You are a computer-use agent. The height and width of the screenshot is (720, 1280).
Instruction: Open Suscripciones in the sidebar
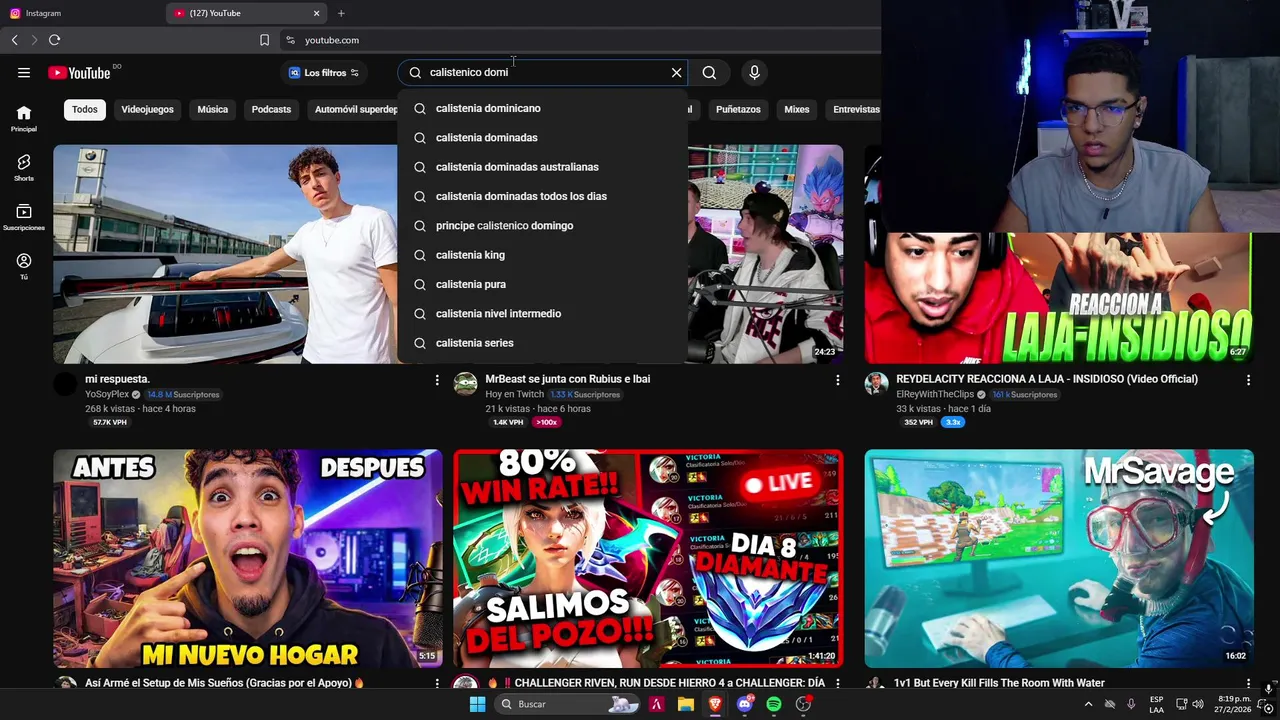click(24, 217)
